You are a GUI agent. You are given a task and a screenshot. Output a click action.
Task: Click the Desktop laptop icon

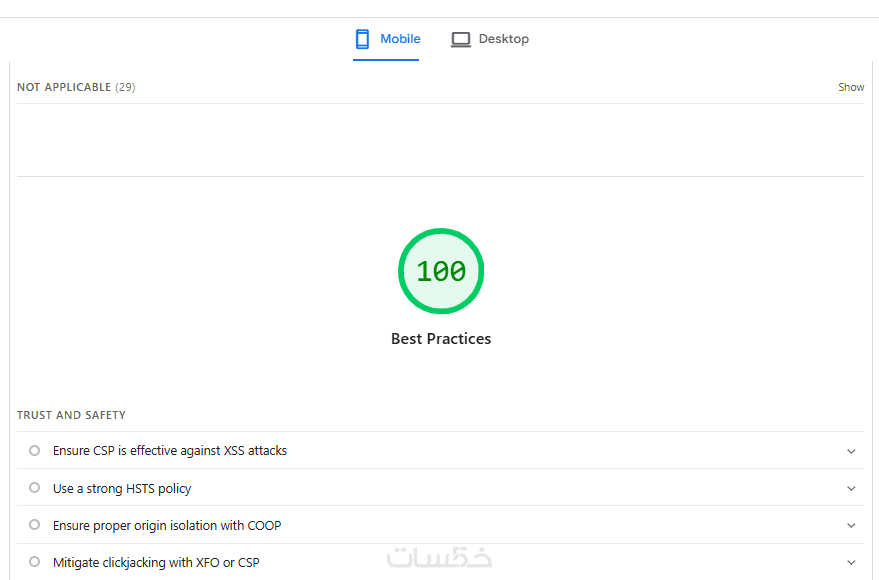point(460,40)
